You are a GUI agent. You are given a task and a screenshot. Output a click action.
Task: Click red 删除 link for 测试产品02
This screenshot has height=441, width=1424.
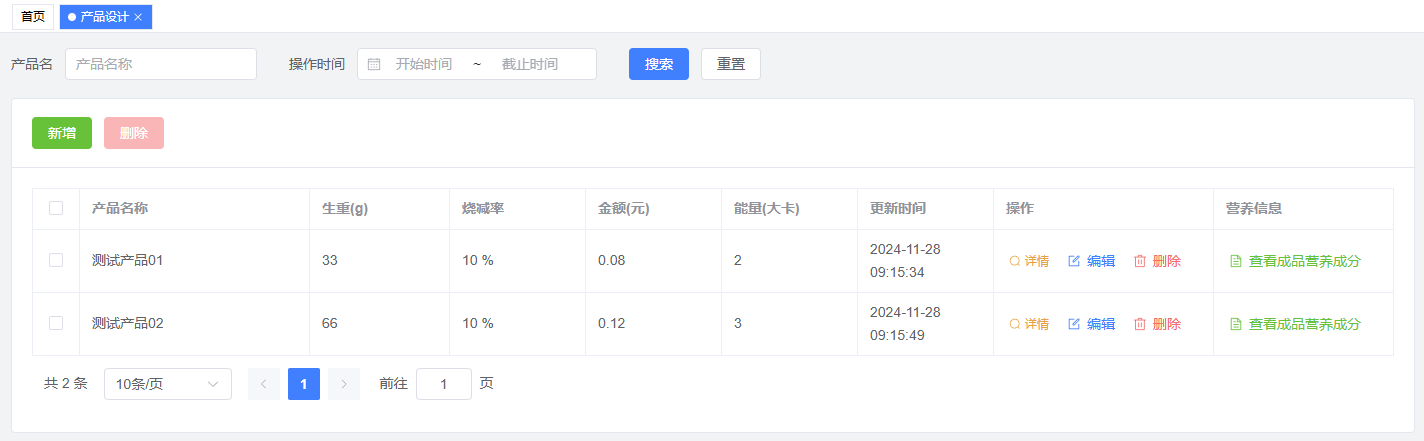click(1157, 324)
